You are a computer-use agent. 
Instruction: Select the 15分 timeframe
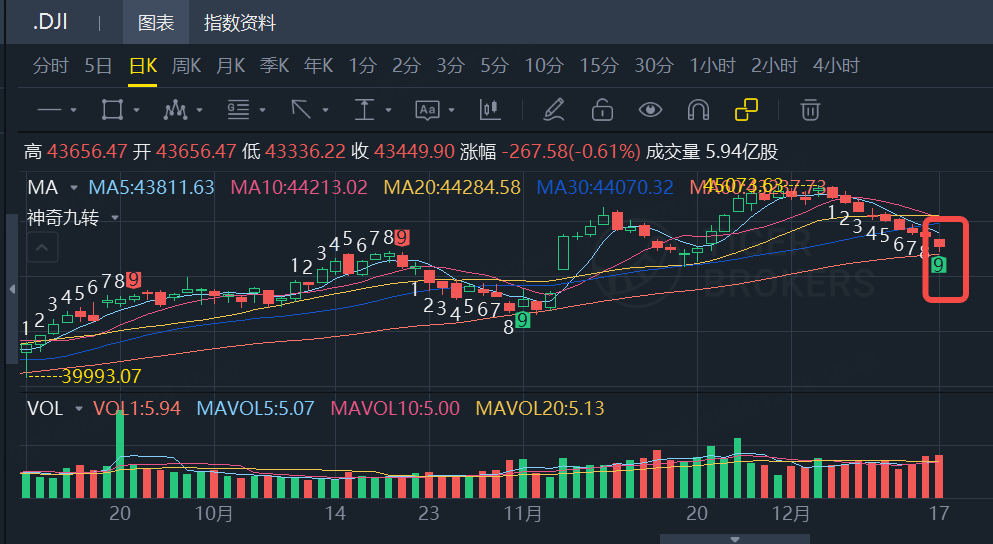[599, 65]
